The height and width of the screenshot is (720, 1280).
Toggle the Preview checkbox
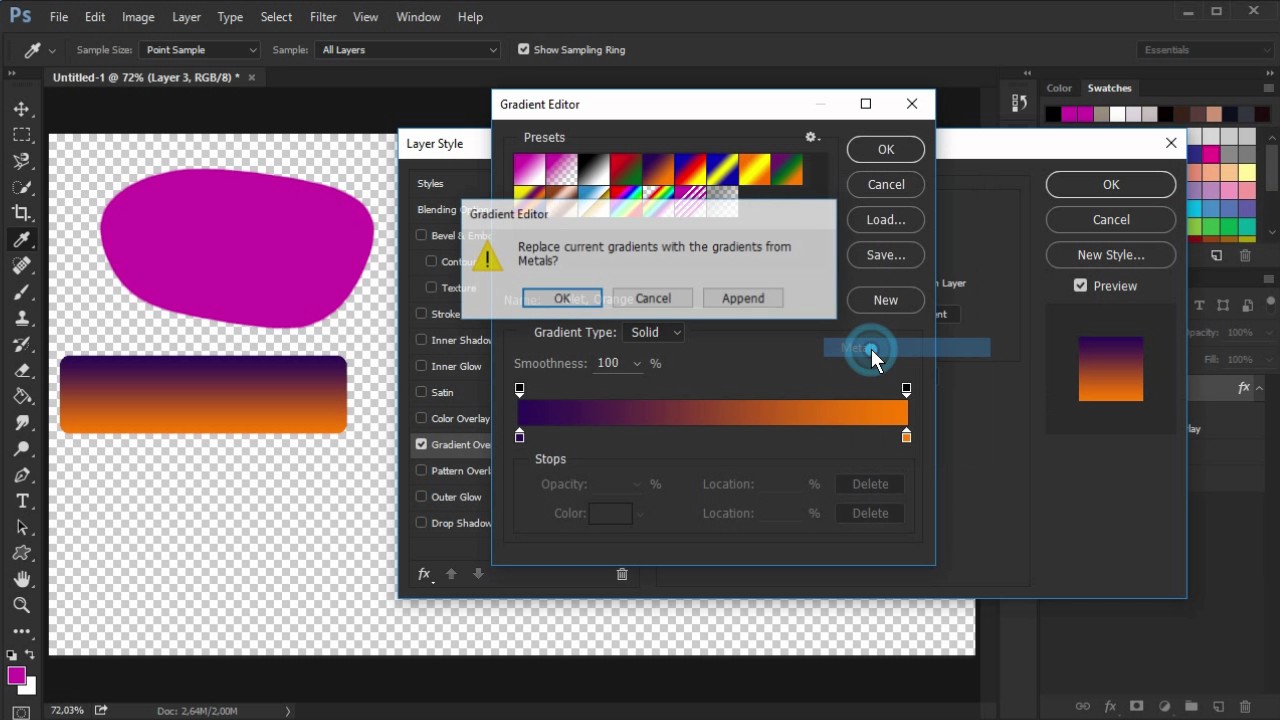(x=1080, y=285)
